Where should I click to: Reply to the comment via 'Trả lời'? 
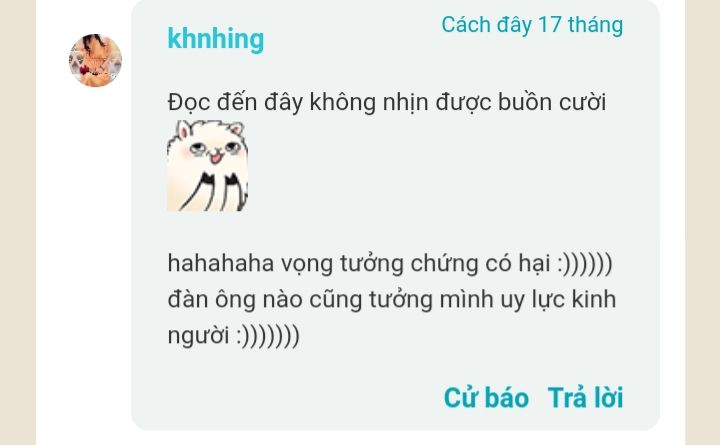coord(585,397)
